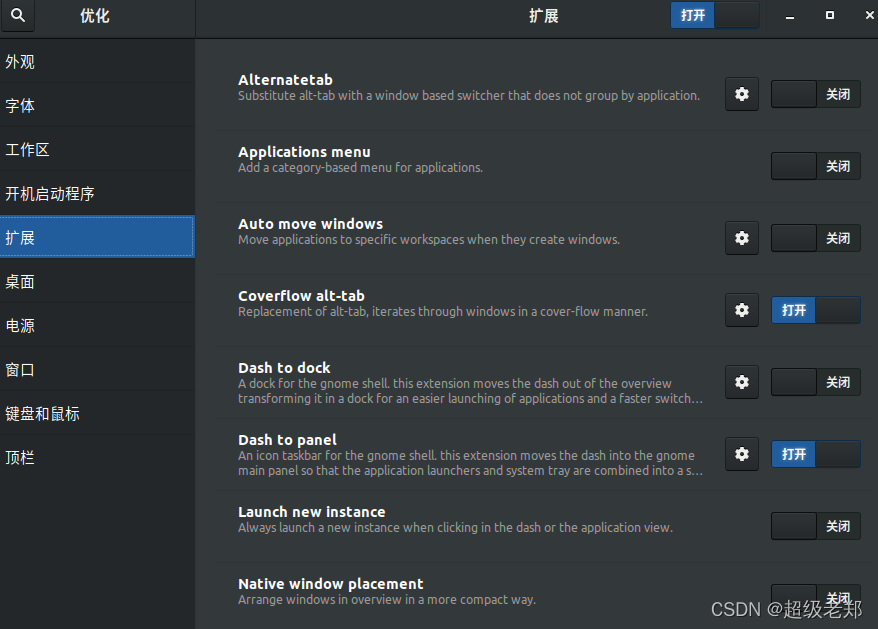This screenshot has width=878, height=629.
Task: Select 窗口 in the sidebar
Action: click(97, 370)
